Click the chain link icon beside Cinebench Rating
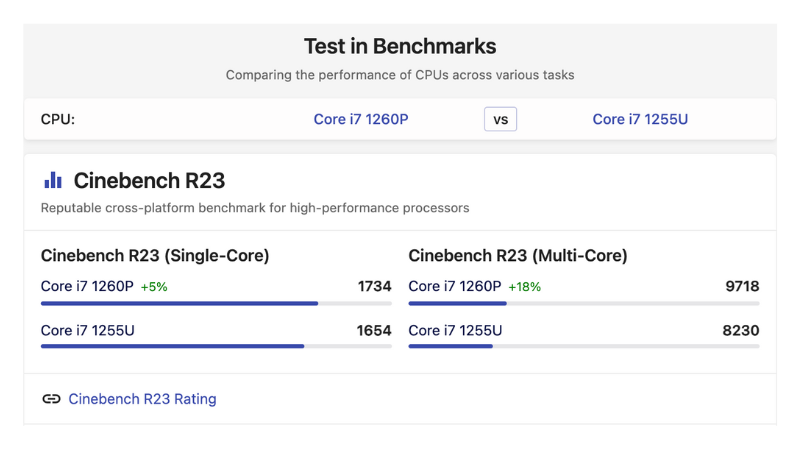The height and width of the screenshot is (450, 800). (51, 399)
